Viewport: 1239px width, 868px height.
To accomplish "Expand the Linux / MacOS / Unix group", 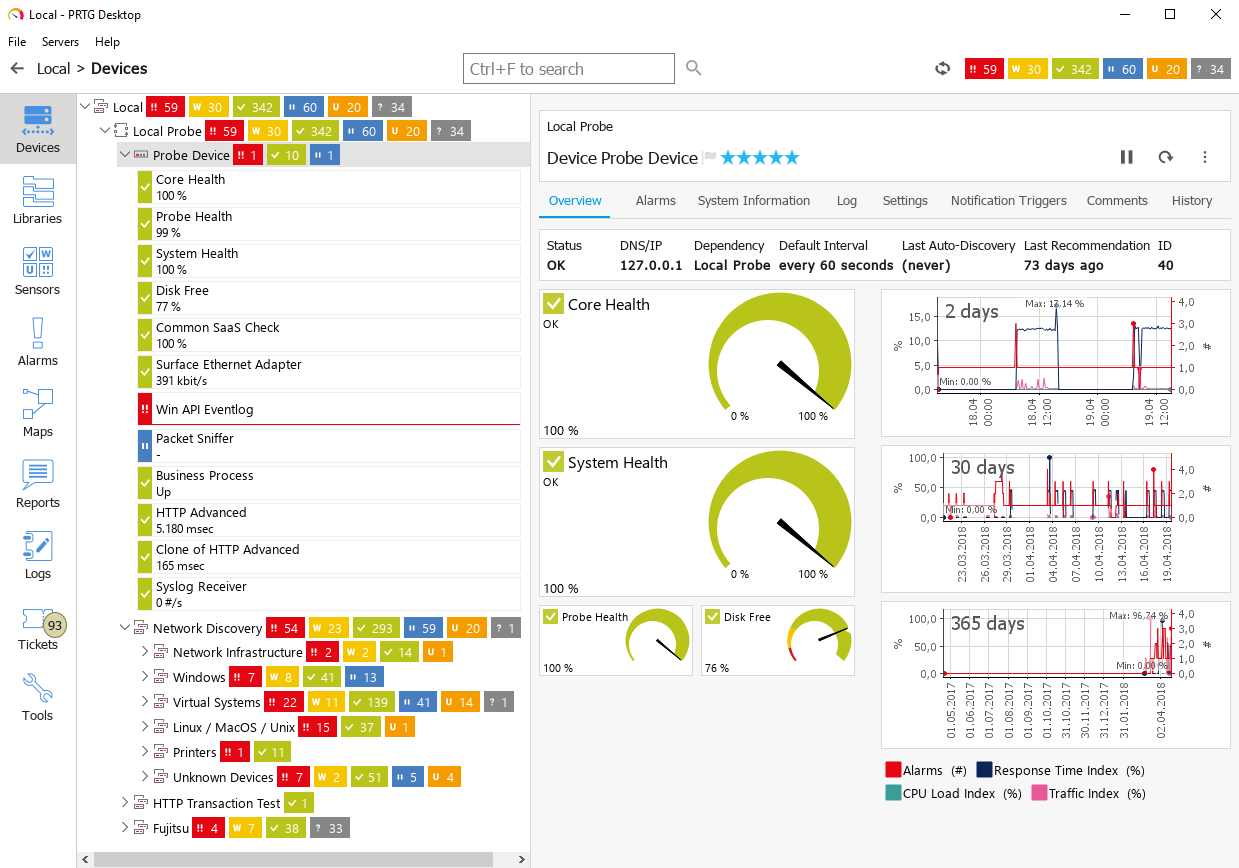I will tap(145, 727).
